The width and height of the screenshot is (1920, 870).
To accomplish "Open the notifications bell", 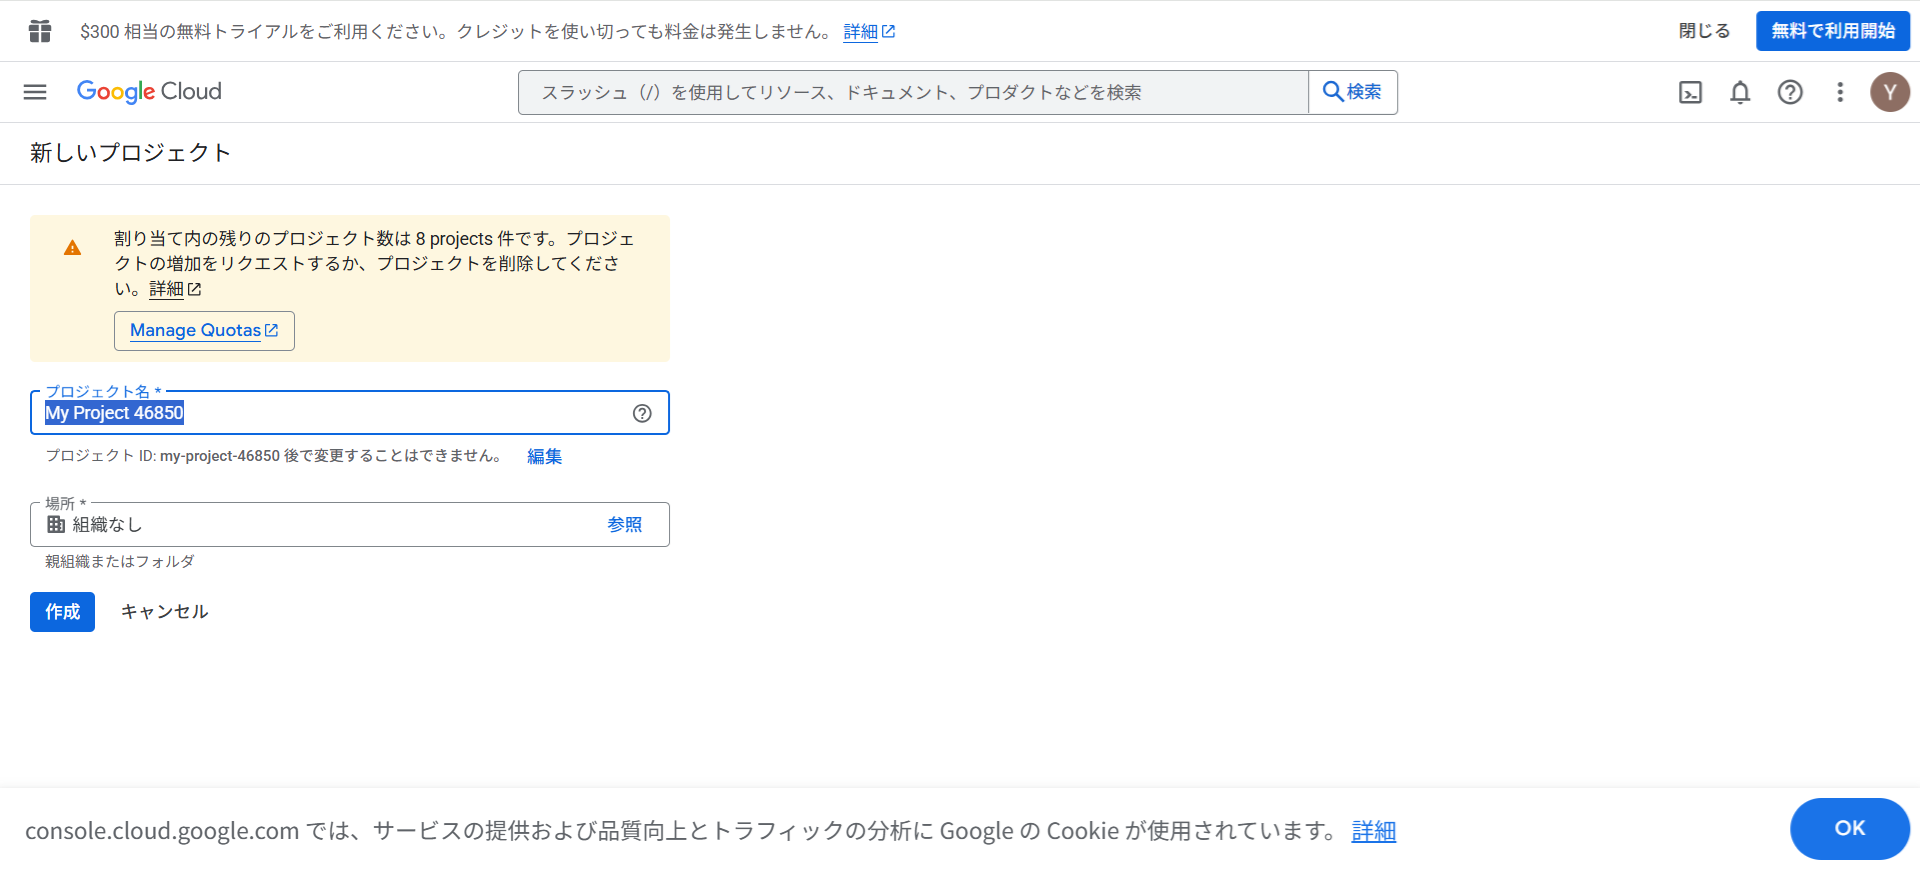I will click(1740, 93).
